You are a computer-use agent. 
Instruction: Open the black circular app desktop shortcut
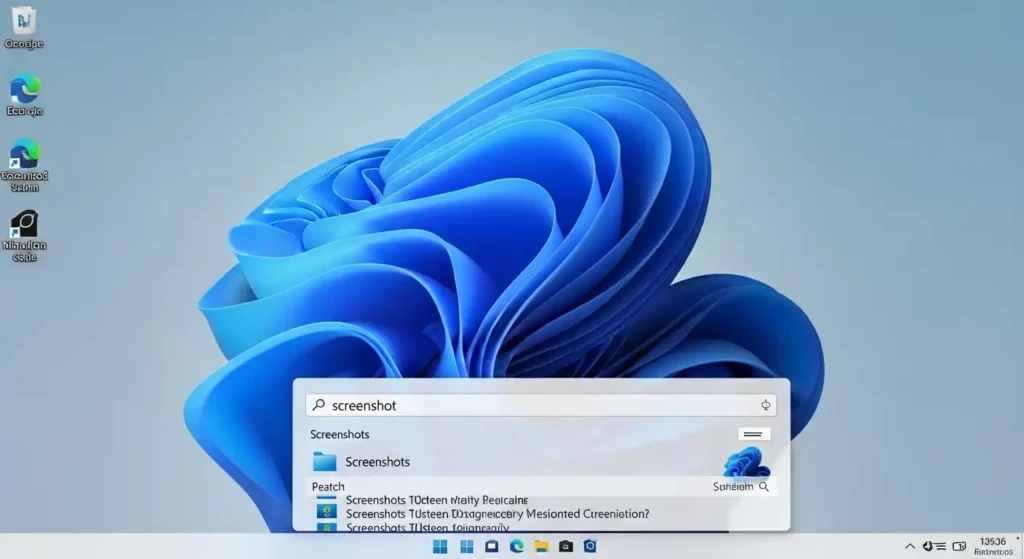[x=24, y=236]
